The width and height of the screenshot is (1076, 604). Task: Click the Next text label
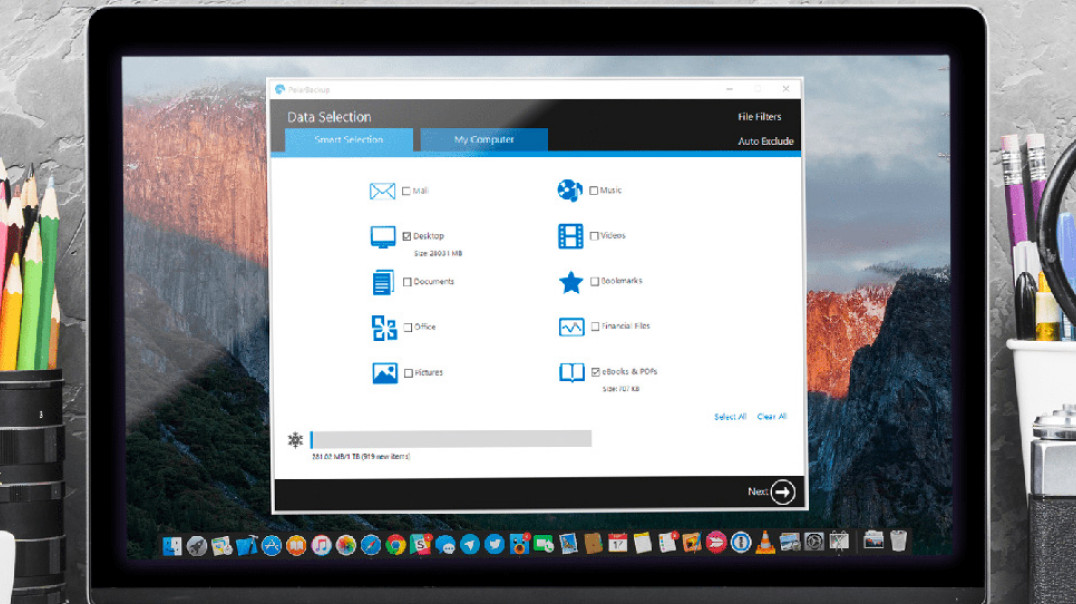tap(757, 491)
